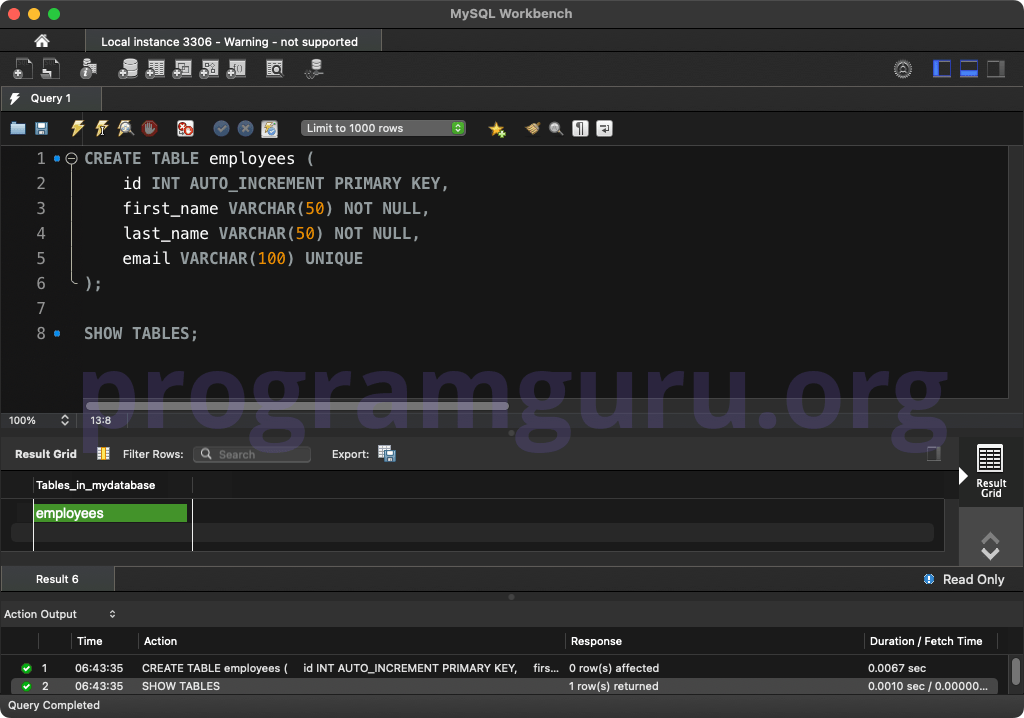Save the script to file
The height and width of the screenshot is (718, 1024).
coord(41,128)
